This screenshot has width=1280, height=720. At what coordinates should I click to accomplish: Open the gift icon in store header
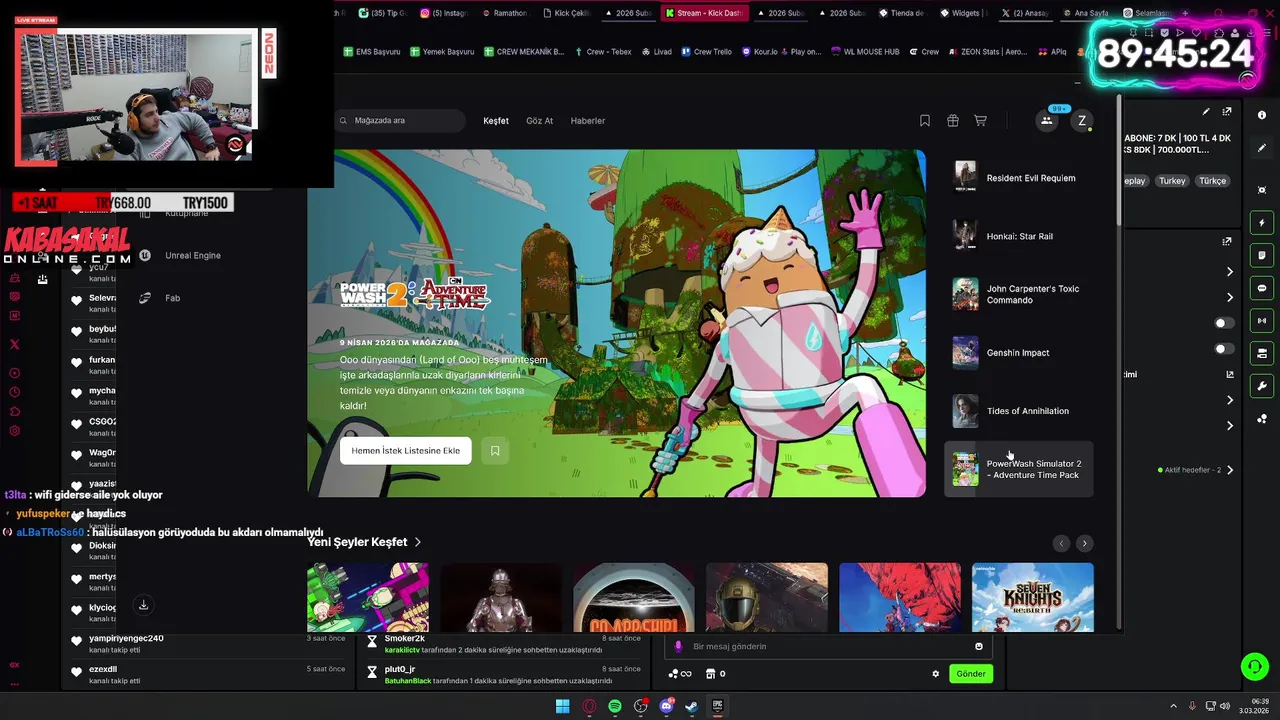(953, 121)
